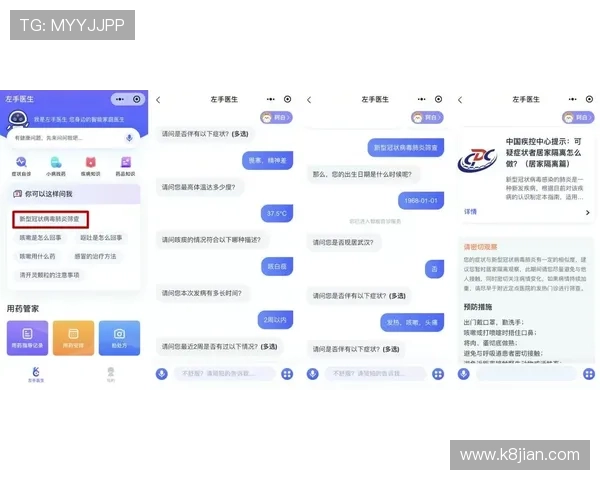Open the 中国疾控中心提示 article title
The image size is (600, 480).
tap(543, 152)
